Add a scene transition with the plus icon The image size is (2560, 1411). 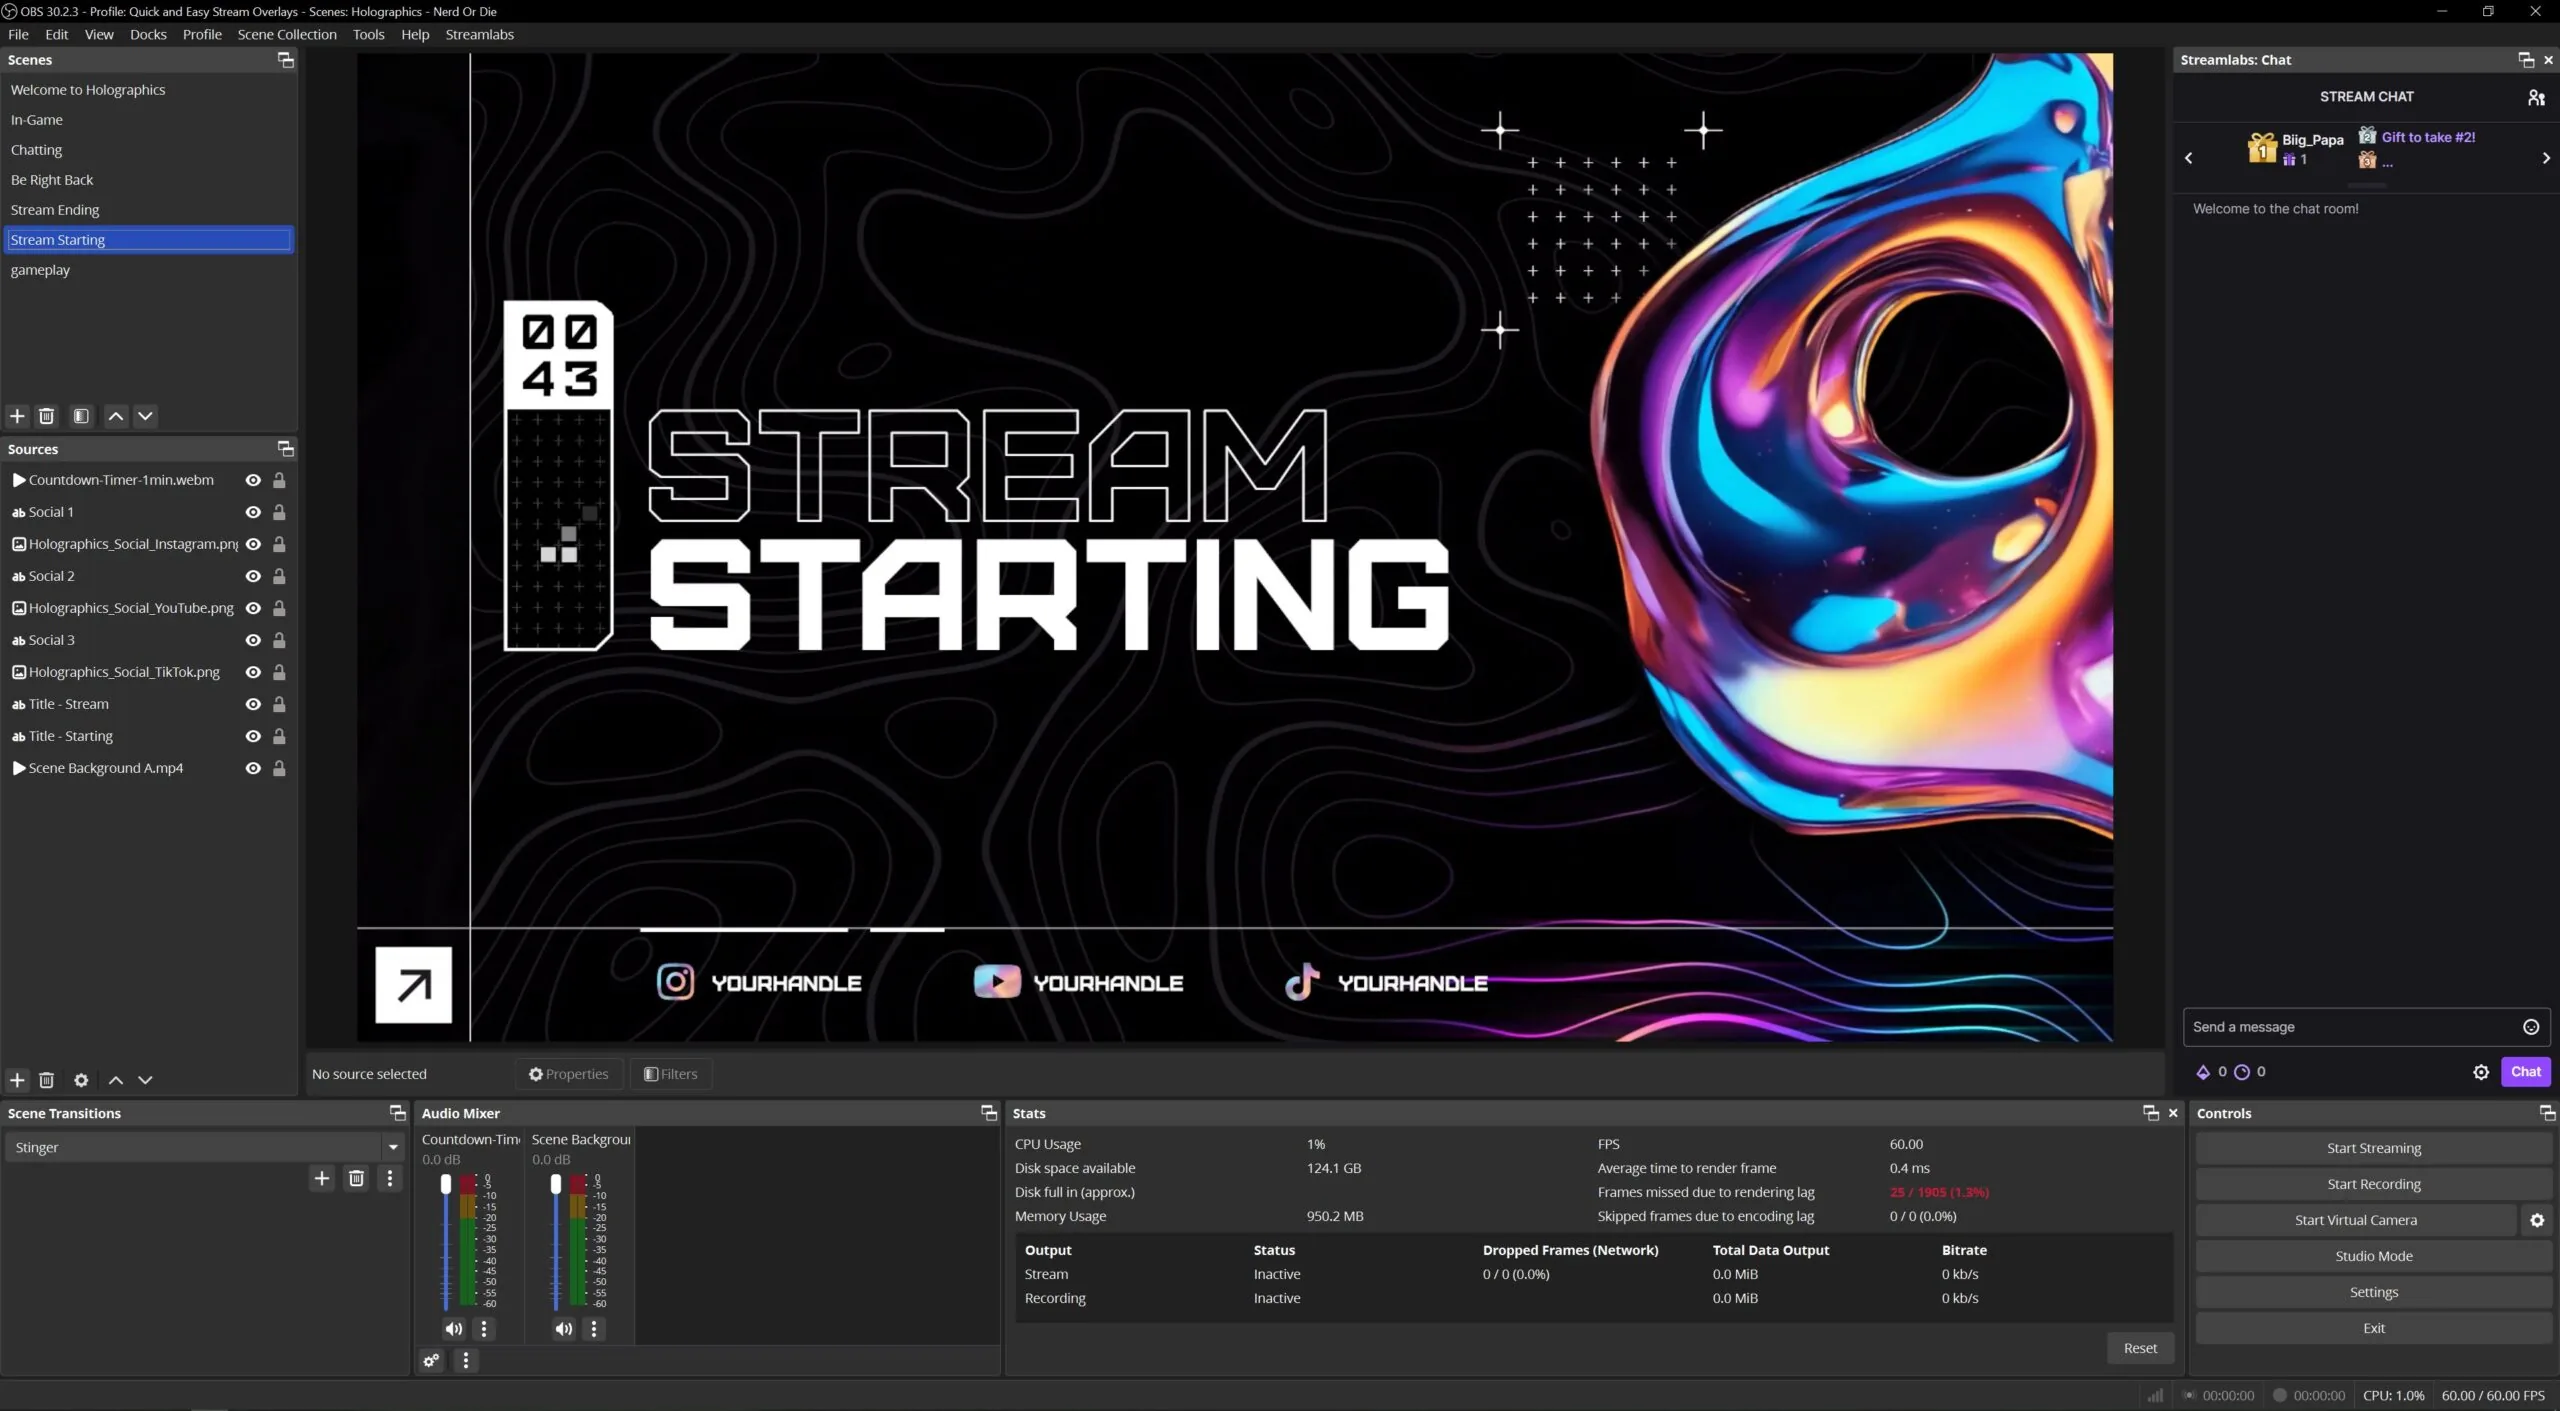322,1178
